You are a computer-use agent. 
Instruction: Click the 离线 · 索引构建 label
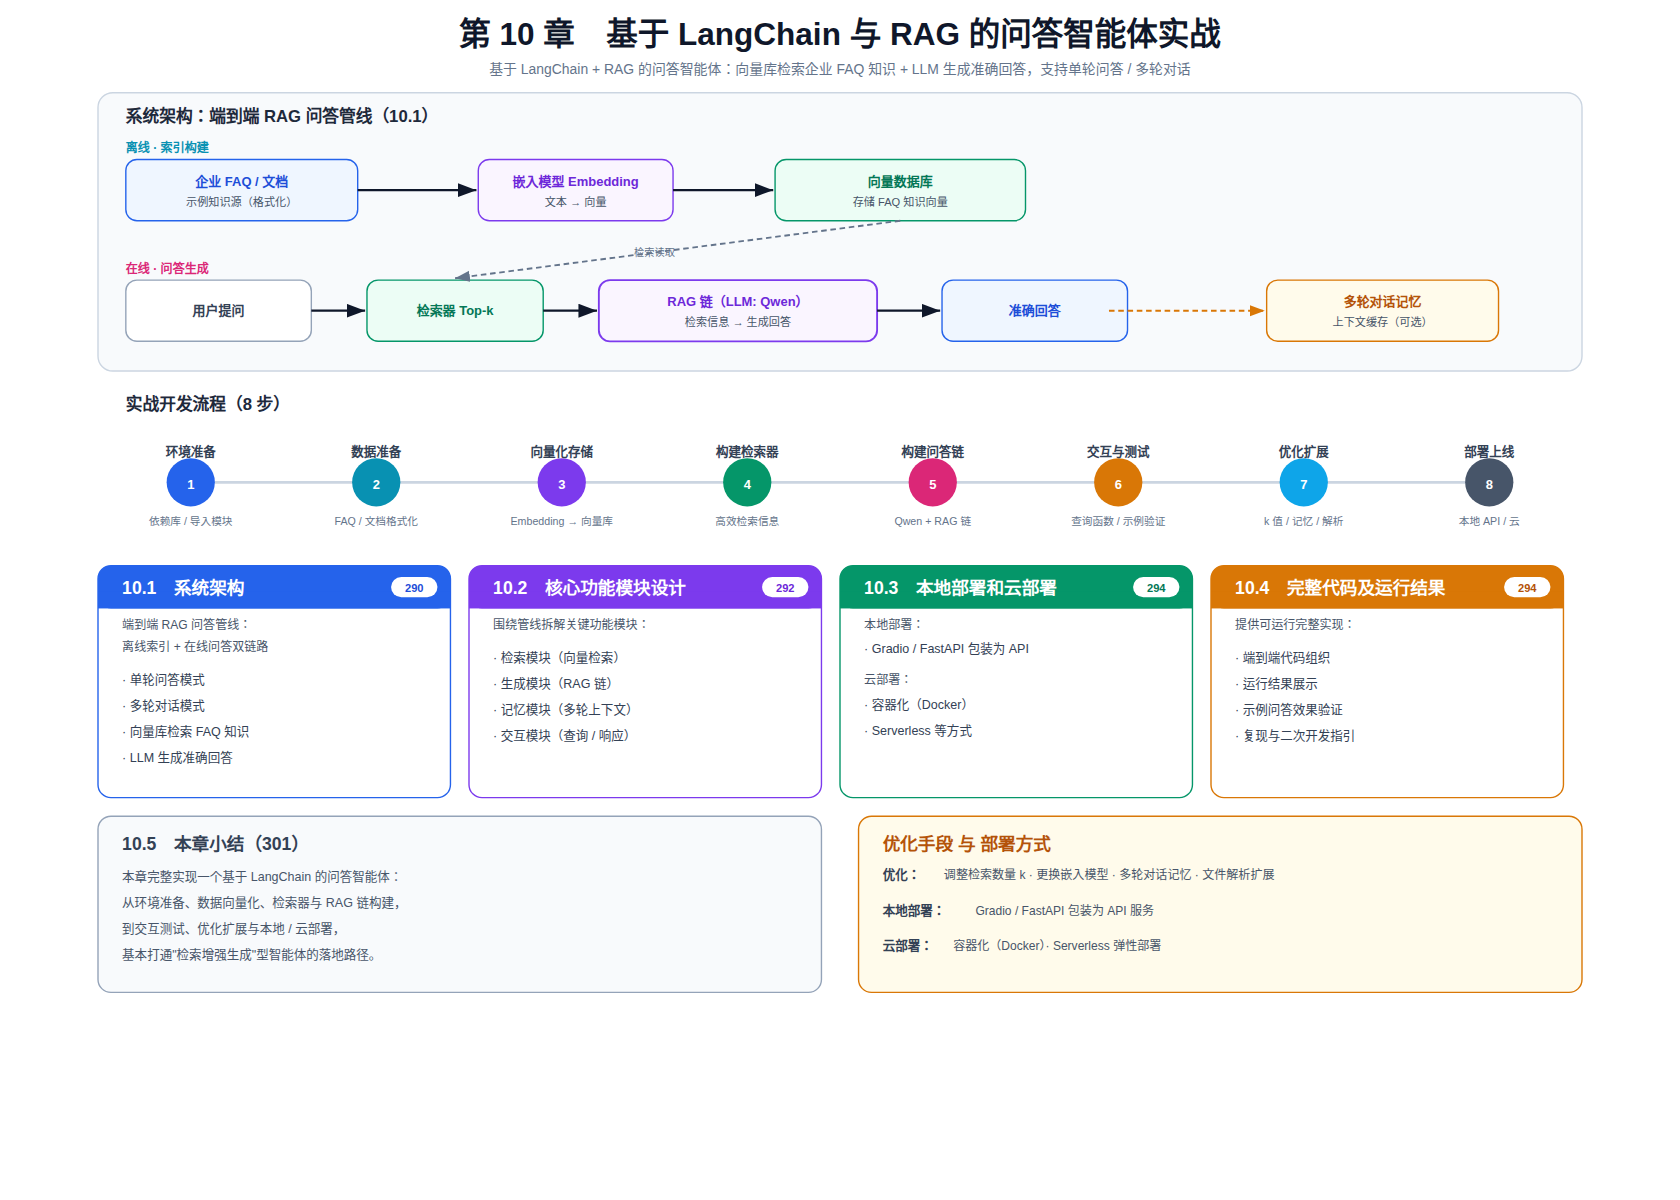coord(167,148)
